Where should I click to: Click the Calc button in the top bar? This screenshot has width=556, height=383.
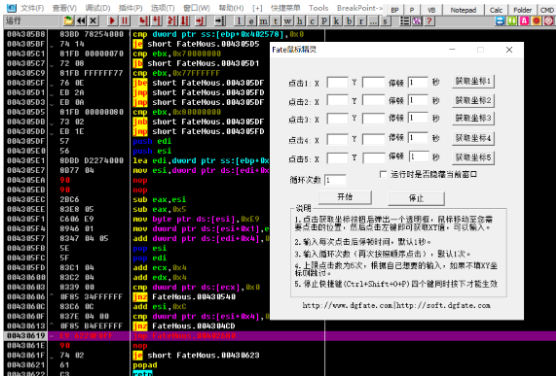tap(496, 10)
